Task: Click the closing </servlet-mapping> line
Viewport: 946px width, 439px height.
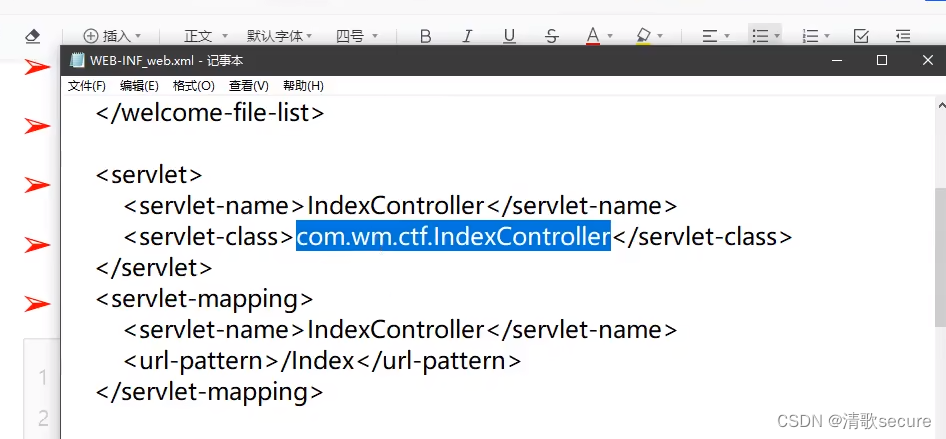Action: pyautogui.click(x=210, y=392)
